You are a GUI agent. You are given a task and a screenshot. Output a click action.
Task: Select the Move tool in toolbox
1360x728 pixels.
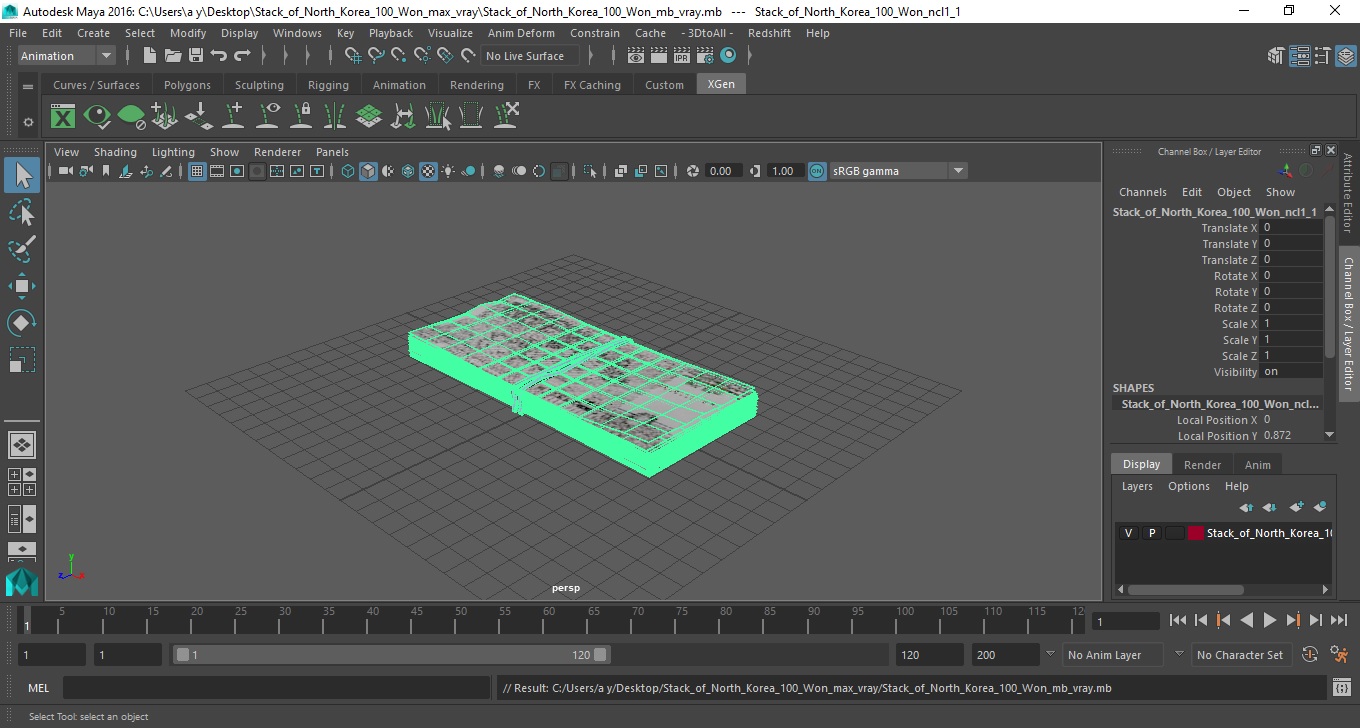22,286
